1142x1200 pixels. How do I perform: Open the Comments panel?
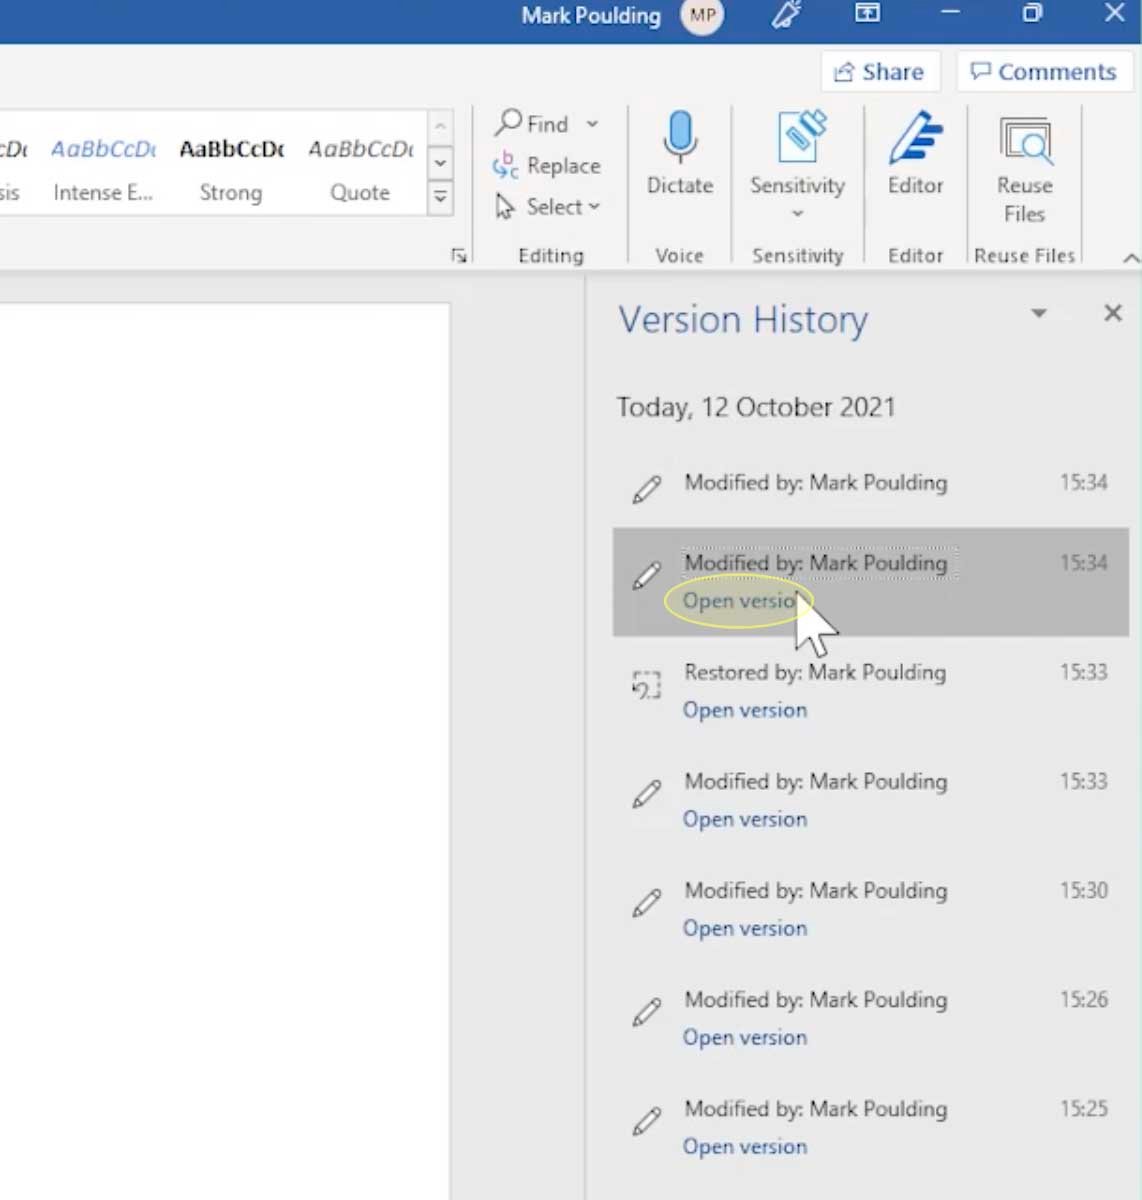pos(1043,71)
